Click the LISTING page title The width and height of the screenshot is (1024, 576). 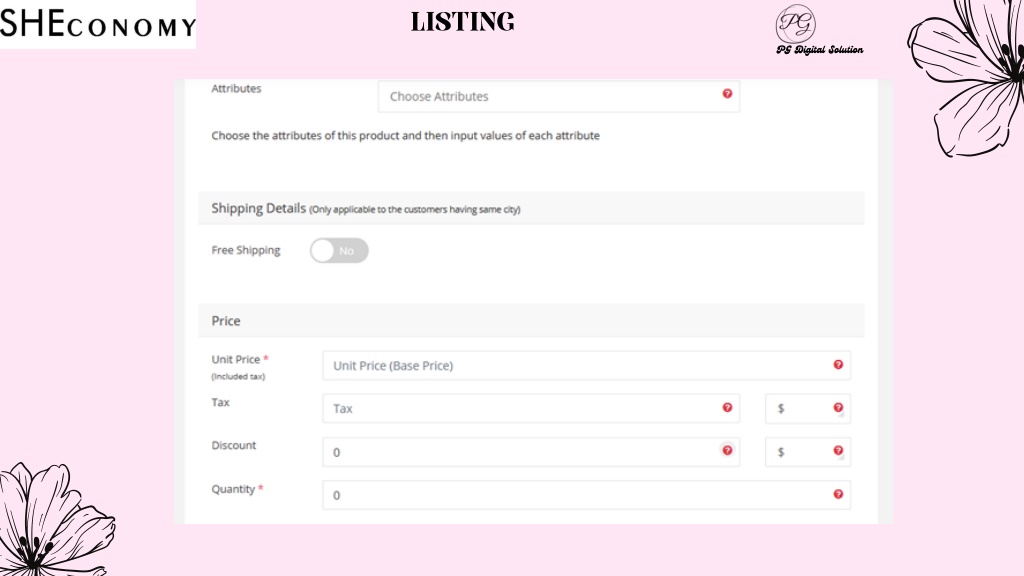coord(462,22)
